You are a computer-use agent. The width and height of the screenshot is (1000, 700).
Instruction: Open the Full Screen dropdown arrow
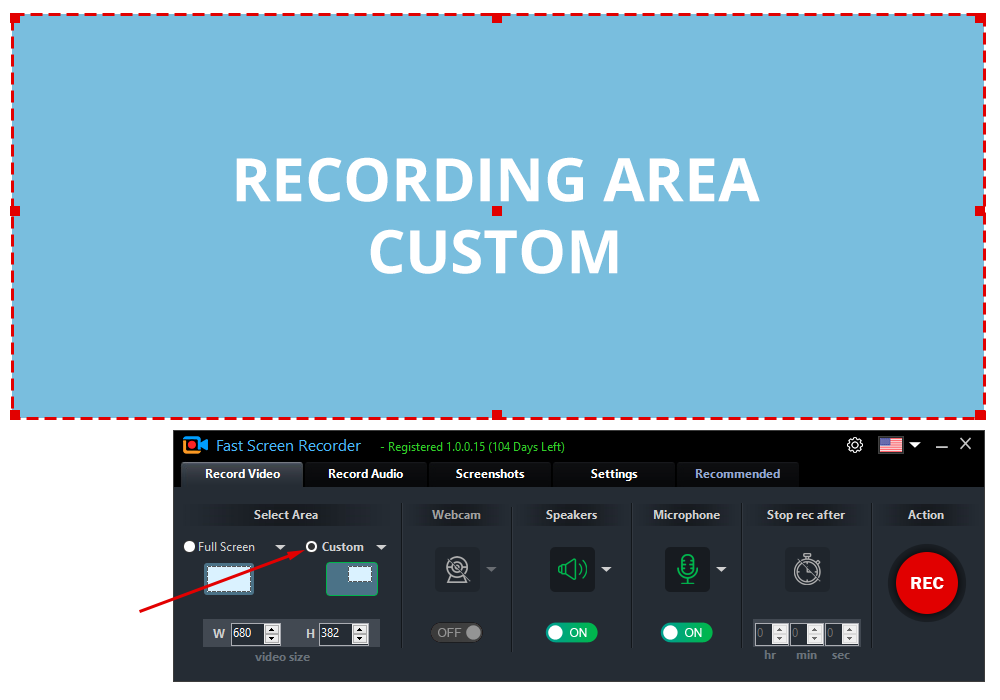280,547
